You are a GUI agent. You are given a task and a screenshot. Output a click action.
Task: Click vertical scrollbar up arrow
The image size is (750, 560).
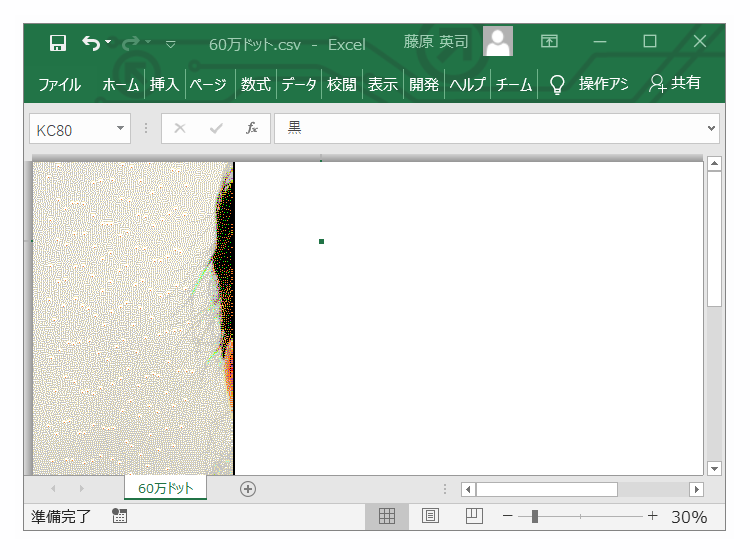(x=714, y=164)
